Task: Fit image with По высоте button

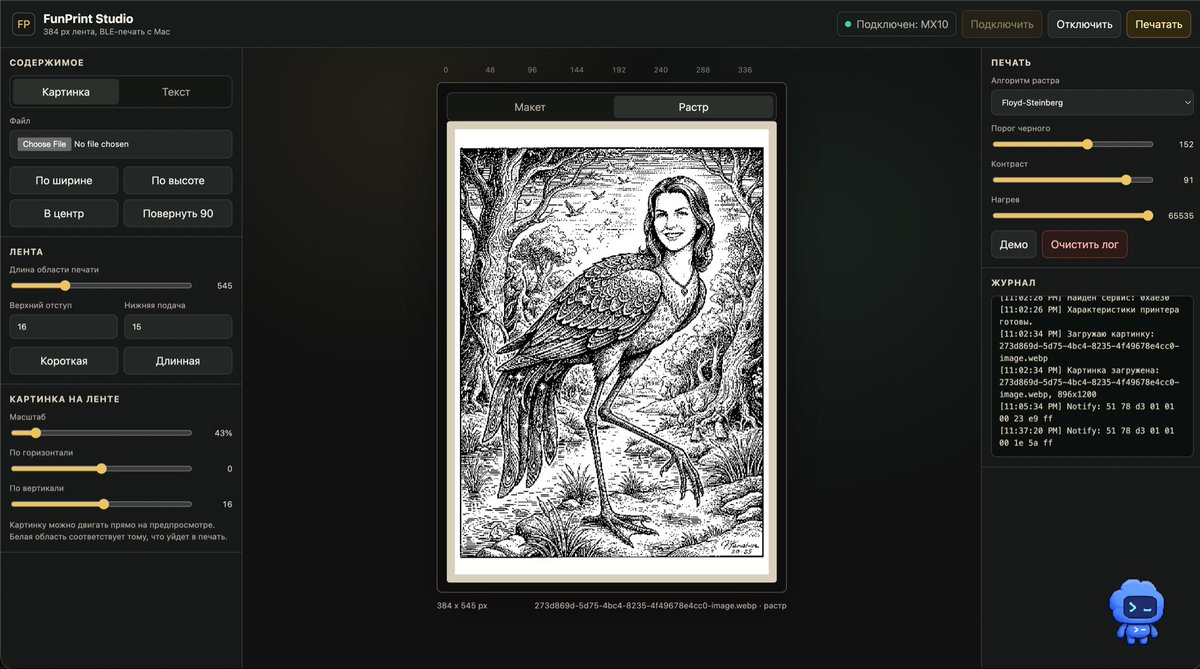Action: pyautogui.click(x=178, y=181)
